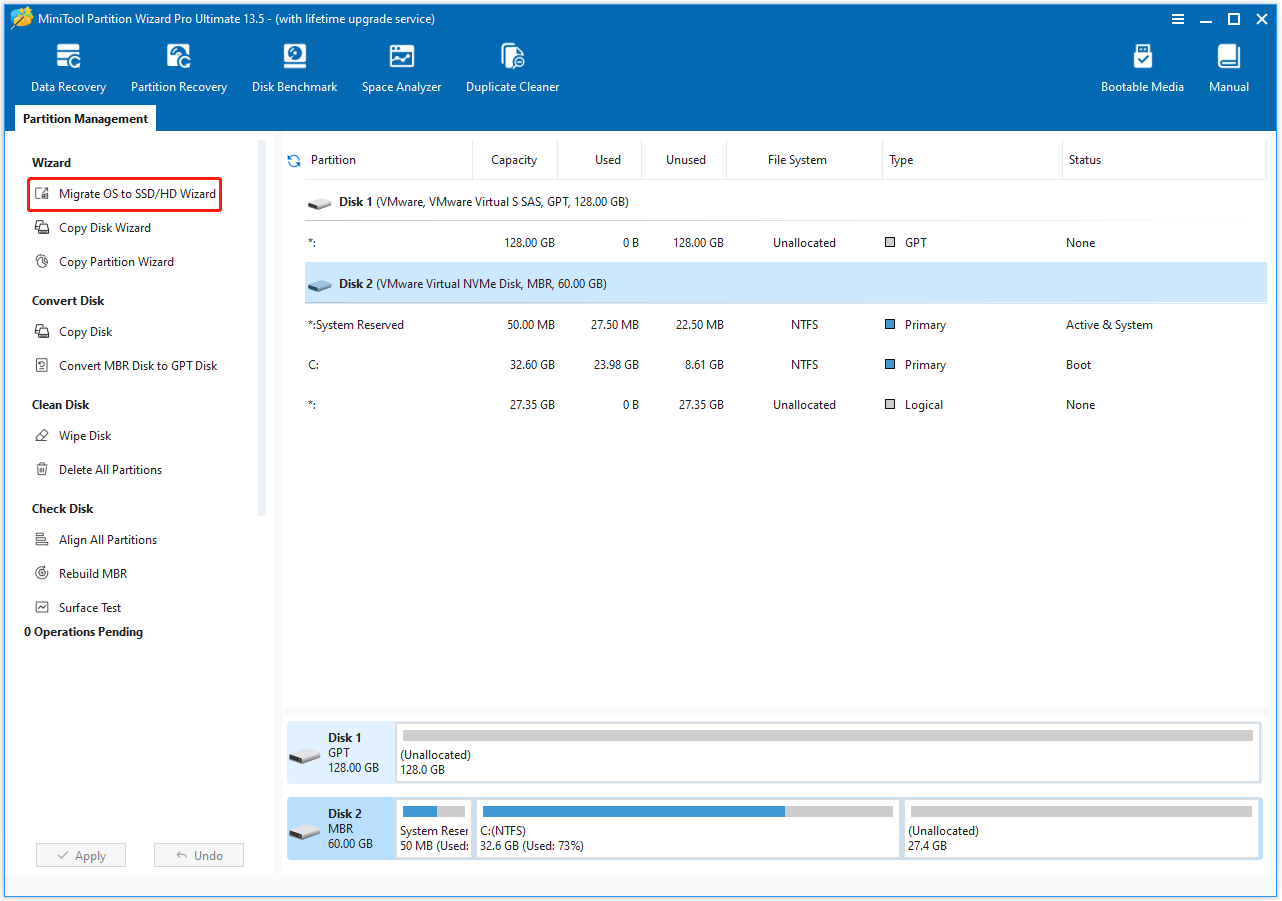
Task: Refresh the partition list
Action: 293,159
